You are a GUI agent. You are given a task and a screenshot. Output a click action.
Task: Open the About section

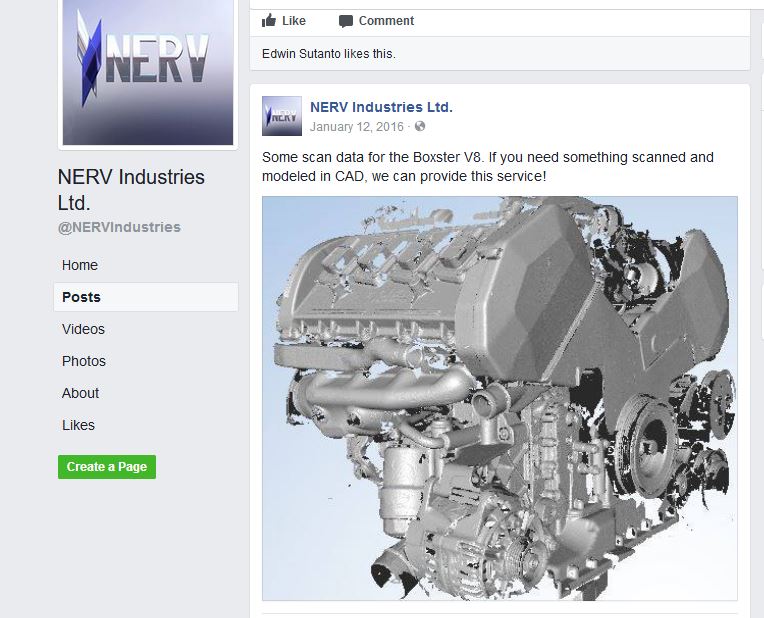pos(80,393)
